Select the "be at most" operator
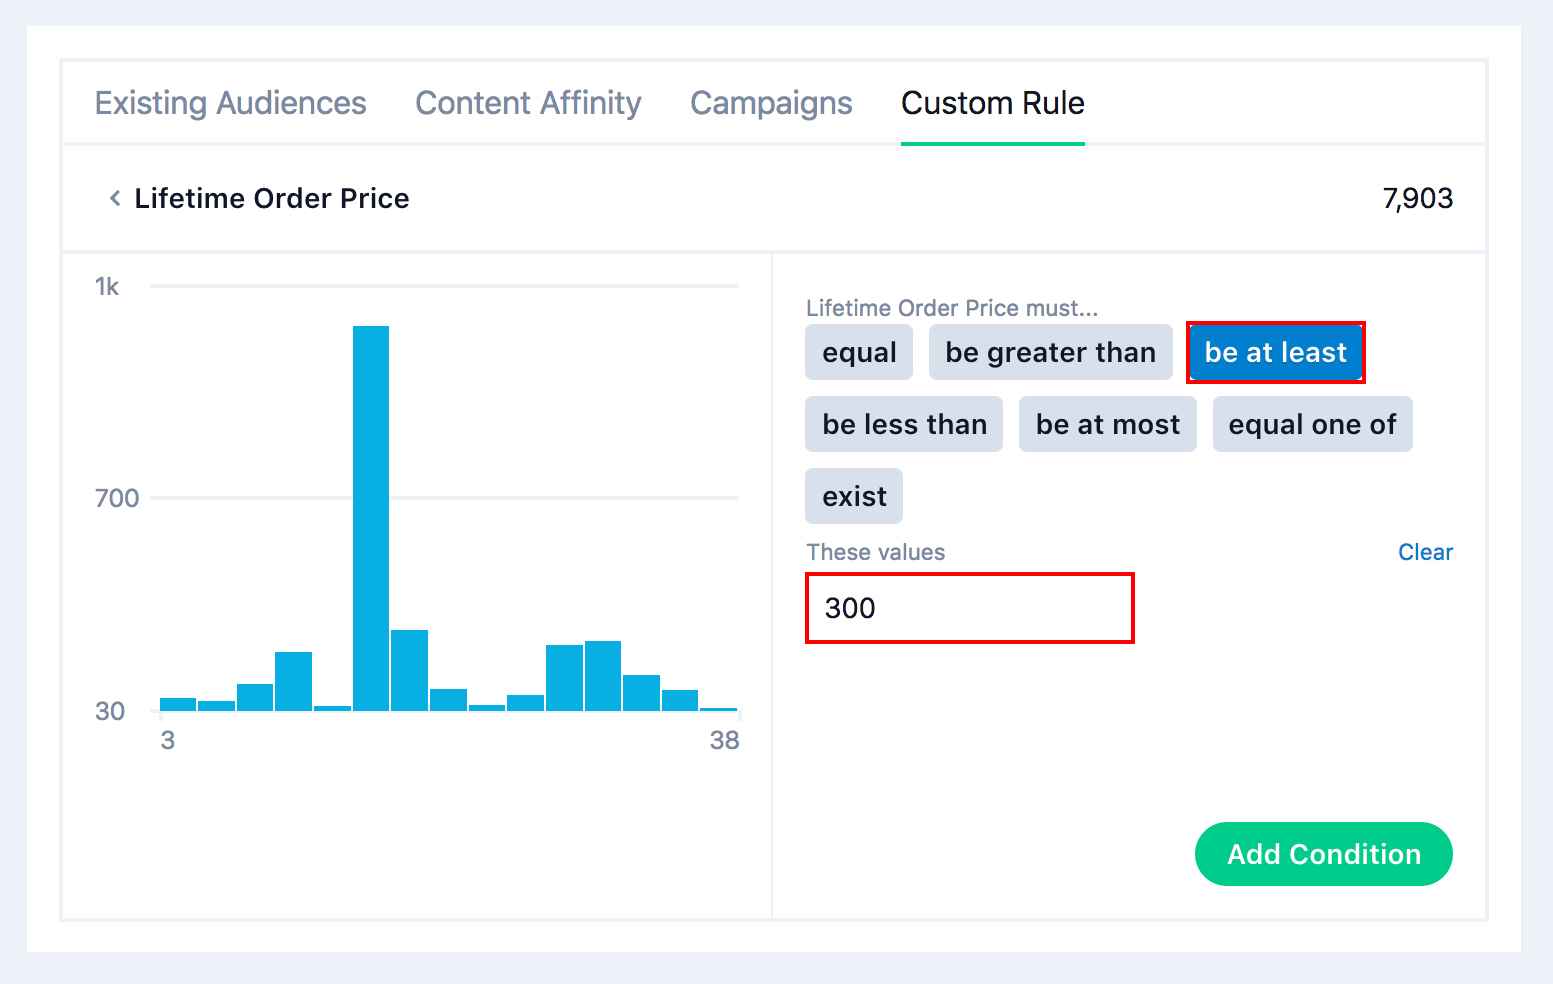Viewport: 1553px width, 984px height. [1107, 424]
